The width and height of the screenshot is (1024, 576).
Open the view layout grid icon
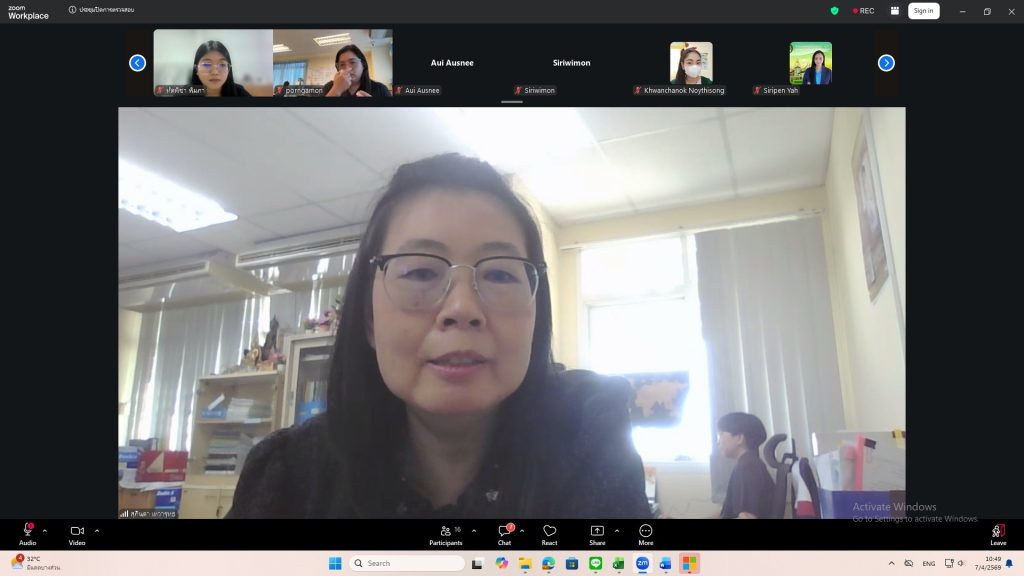click(x=892, y=11)
